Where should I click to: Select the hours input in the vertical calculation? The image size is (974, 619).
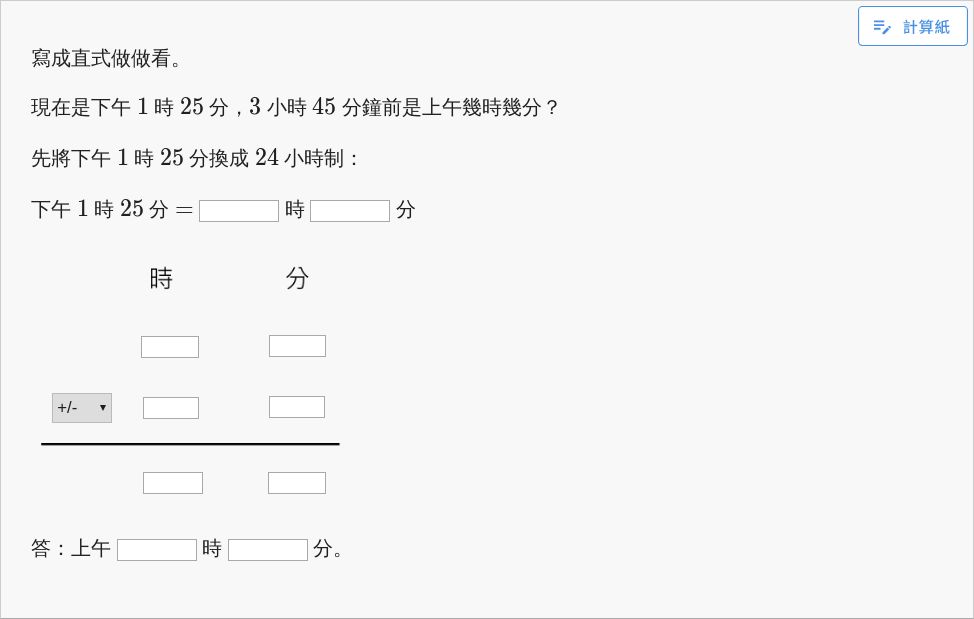pyautogui.click(x=169, y=346)
